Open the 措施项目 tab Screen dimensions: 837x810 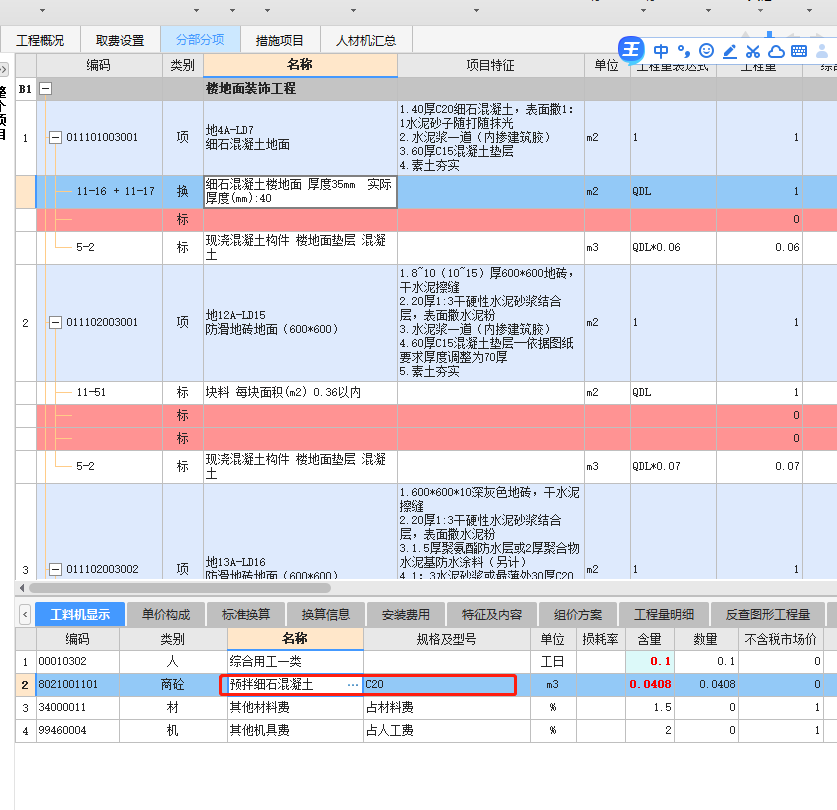[280, 41]
